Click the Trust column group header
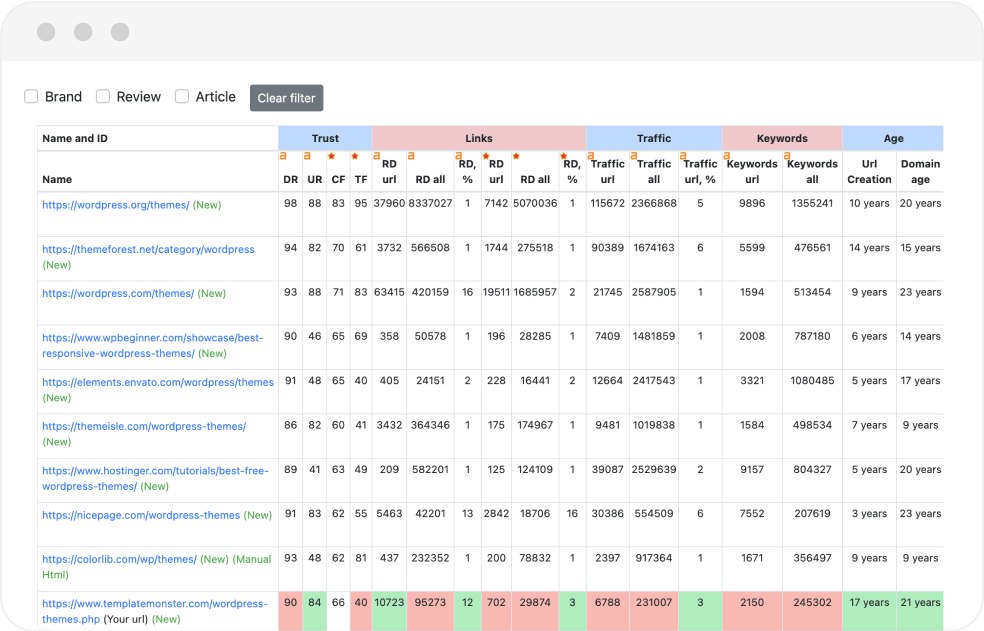The height and width of the screenshot is (631, 984). (x=325, y=138)
